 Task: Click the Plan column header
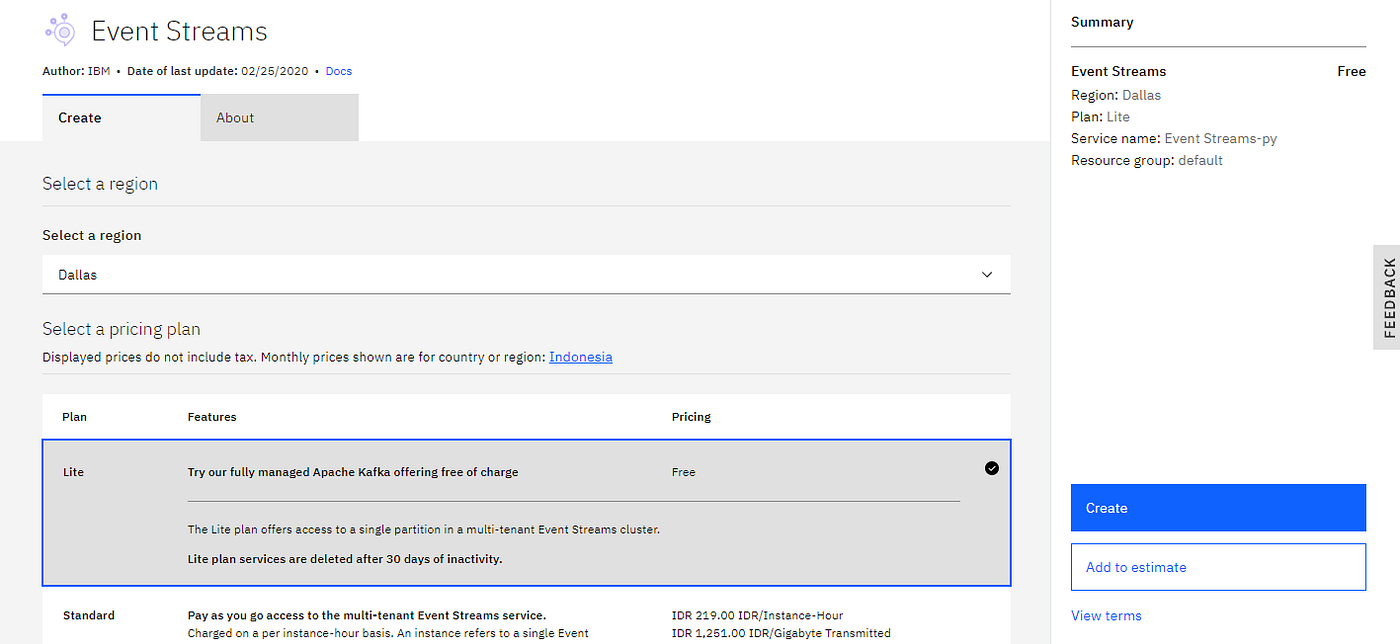(74, 416)
